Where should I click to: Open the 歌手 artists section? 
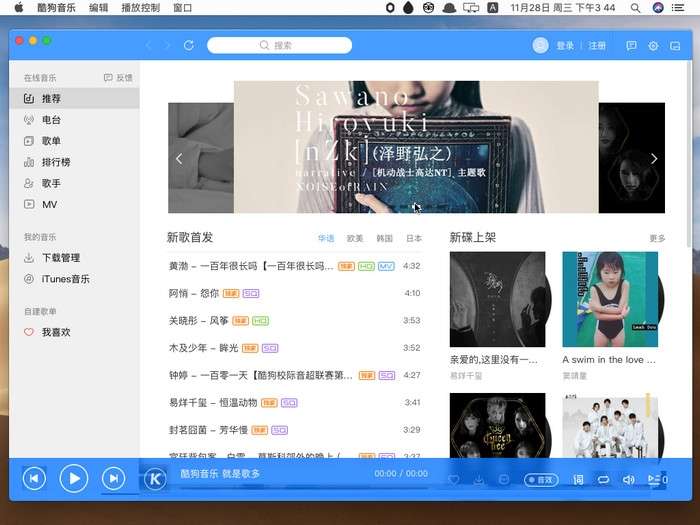[x=74, y=183]
